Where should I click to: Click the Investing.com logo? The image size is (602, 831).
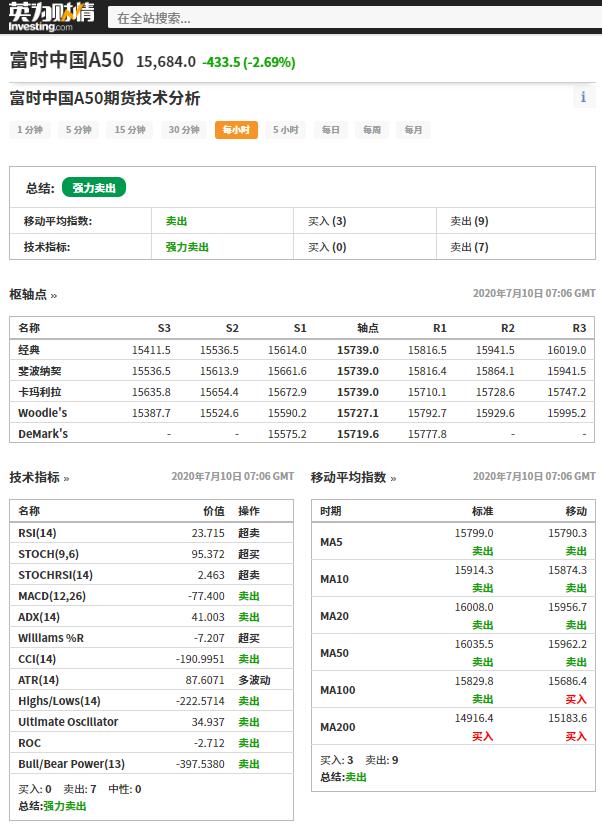[x=51, y=17]
